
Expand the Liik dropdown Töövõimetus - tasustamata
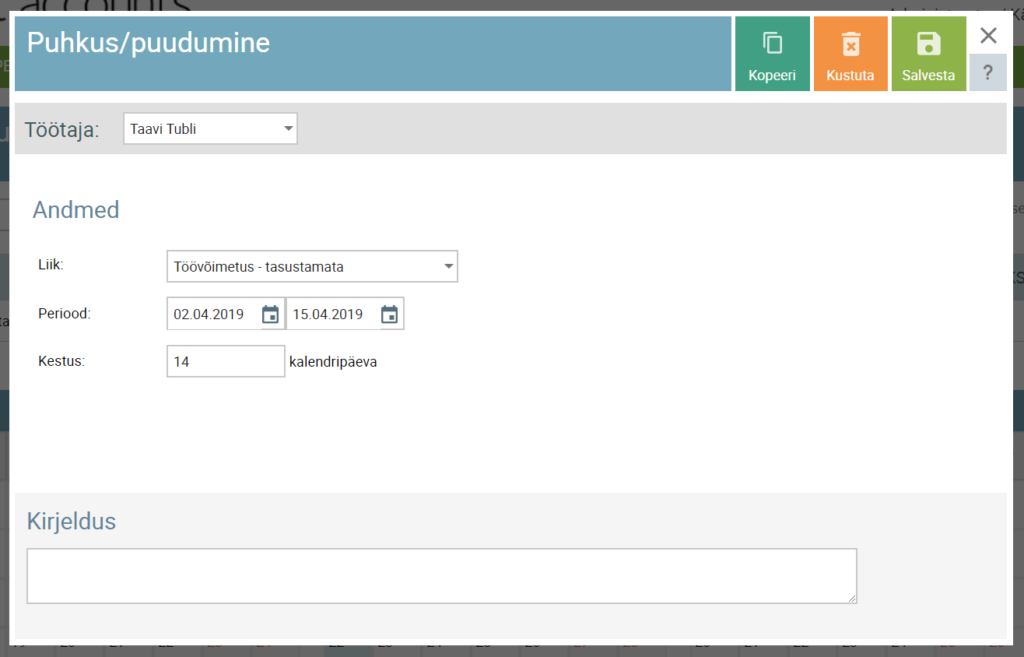click(312, 266)
